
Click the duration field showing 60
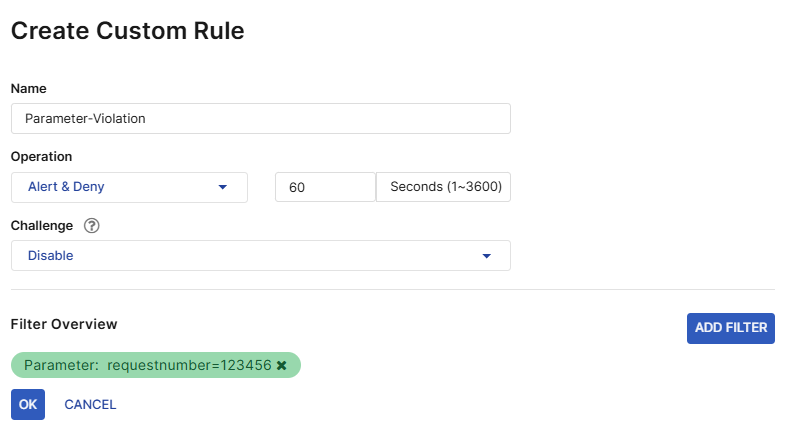point(324,187)
